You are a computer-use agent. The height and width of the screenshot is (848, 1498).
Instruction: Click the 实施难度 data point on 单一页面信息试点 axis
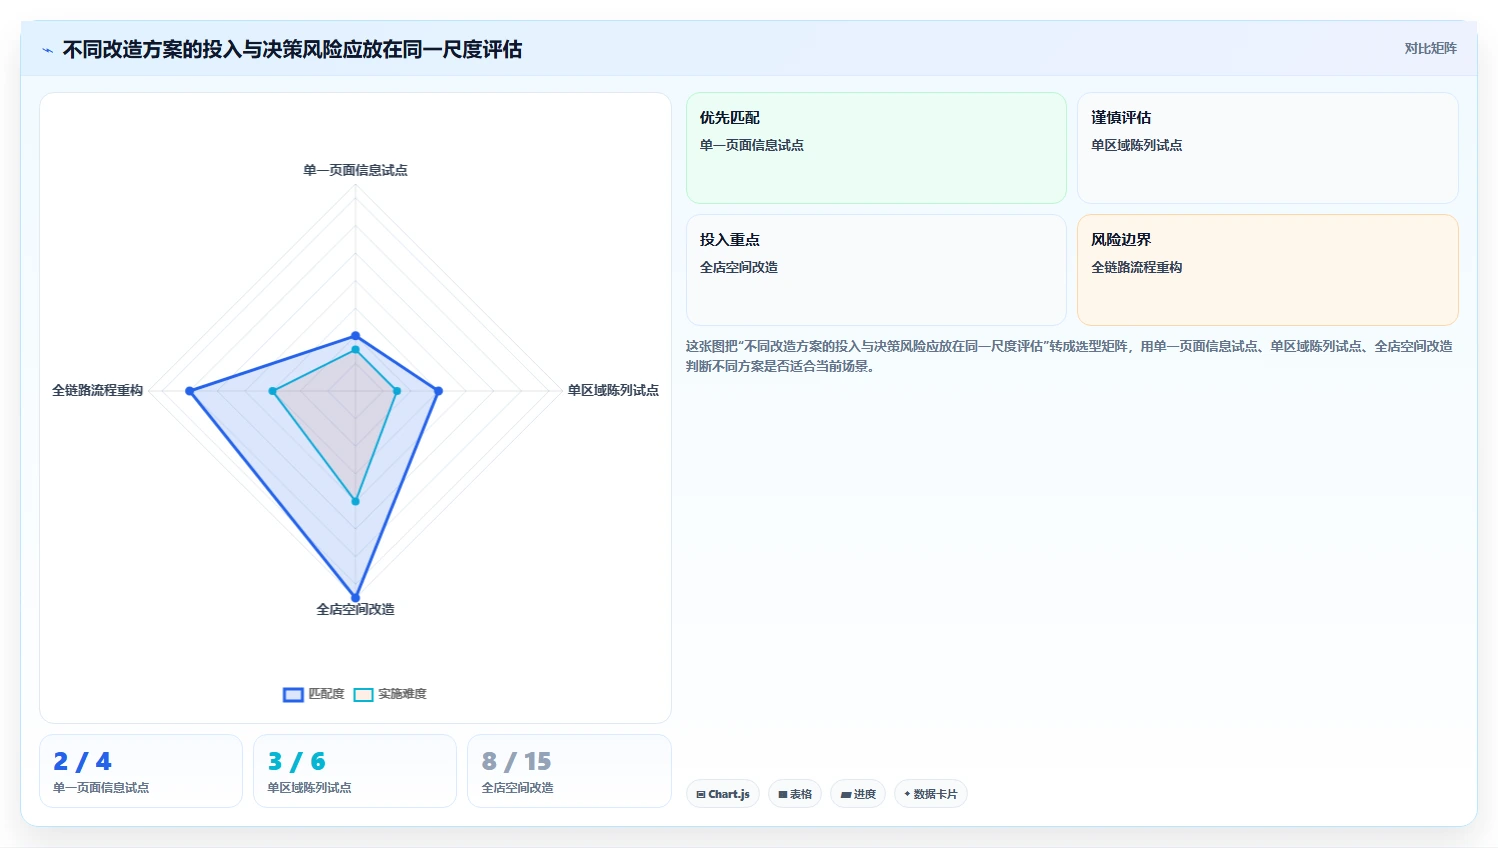(355, 350)
